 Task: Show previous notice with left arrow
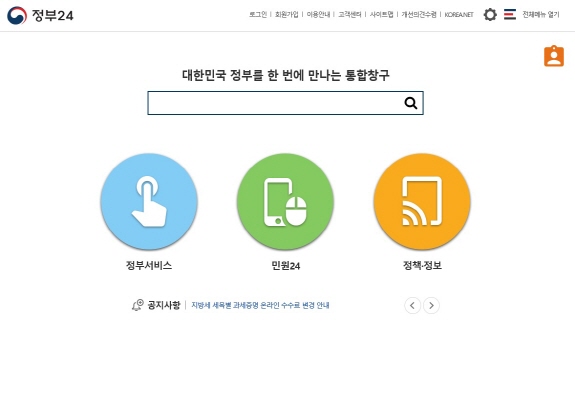[x=413, y=306]
